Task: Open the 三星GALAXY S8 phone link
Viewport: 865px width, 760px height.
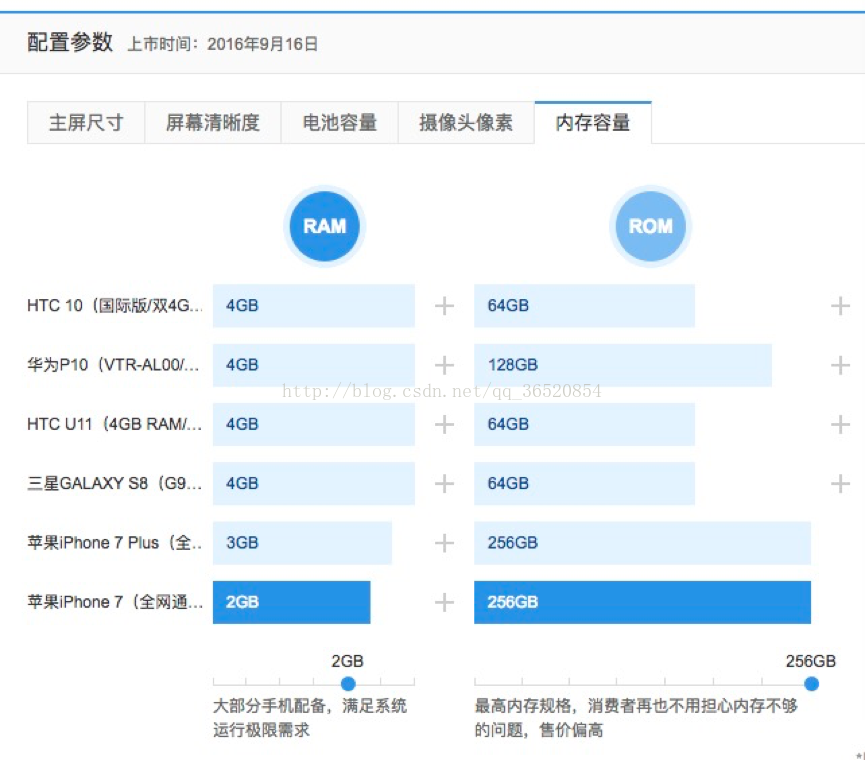Action: pos(115,484)
